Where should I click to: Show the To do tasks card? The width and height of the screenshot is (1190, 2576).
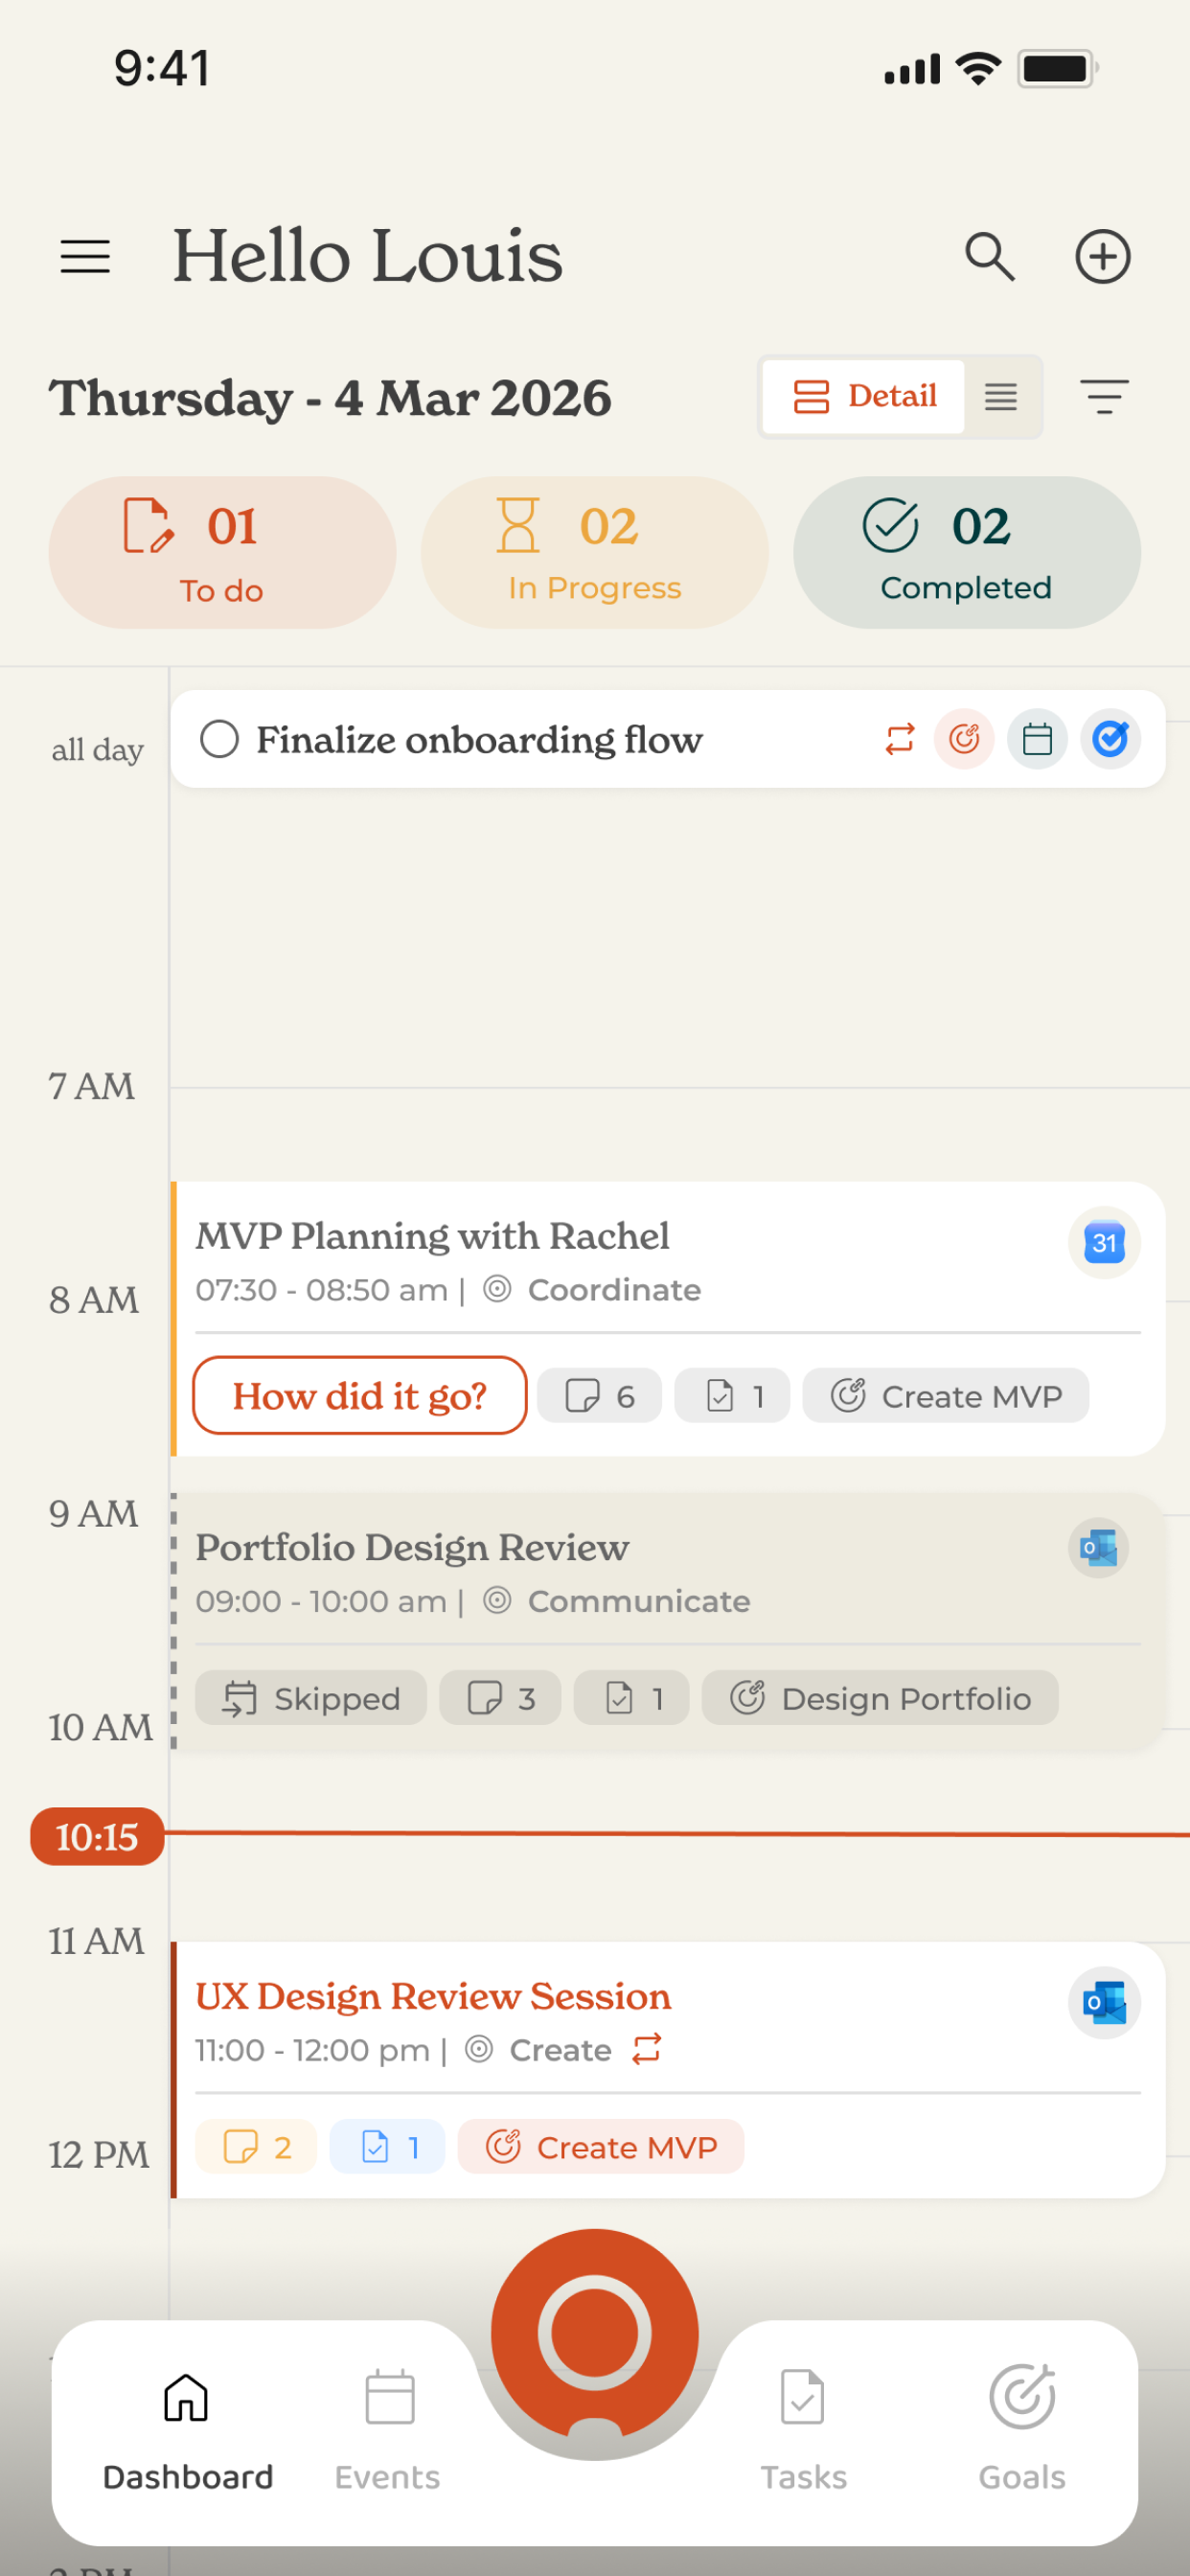[222, 552]
